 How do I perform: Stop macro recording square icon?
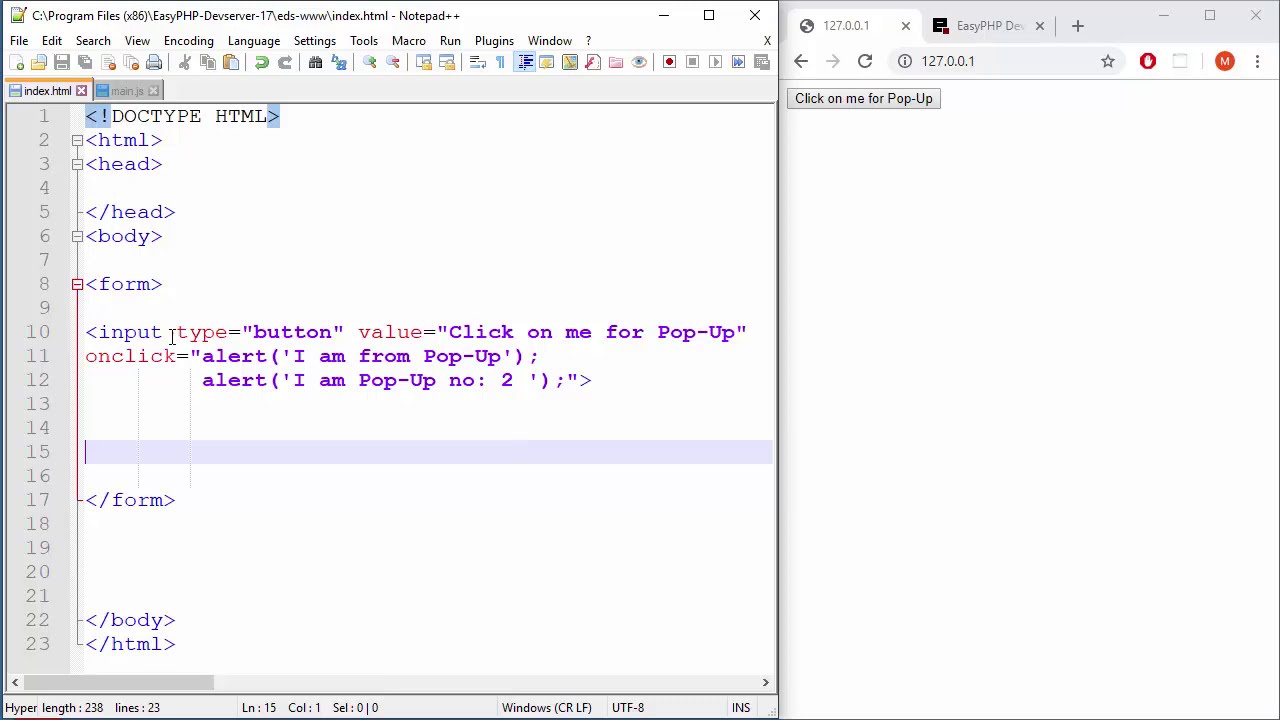[x=693, y=62]
